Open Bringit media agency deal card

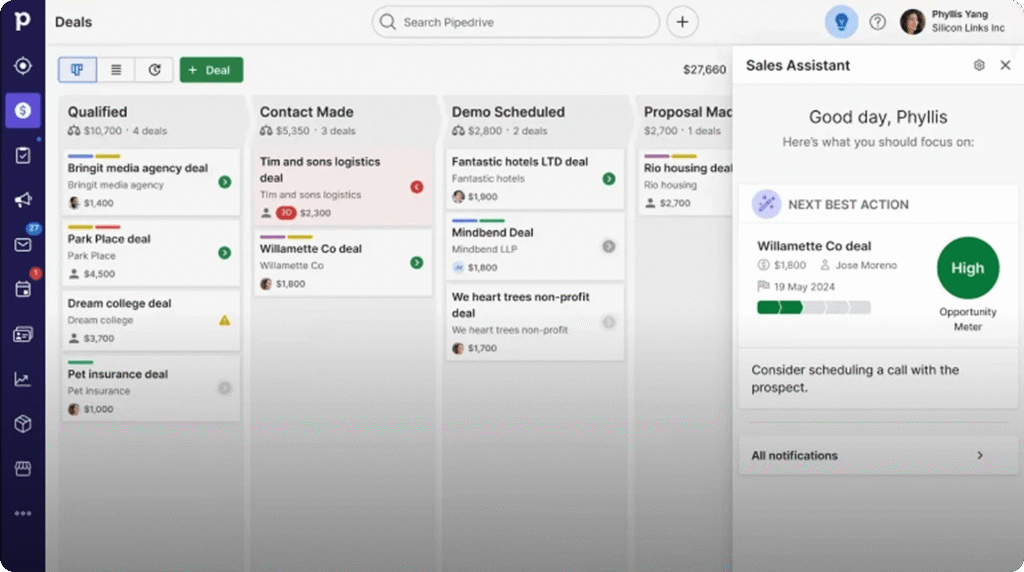[151, 182]
